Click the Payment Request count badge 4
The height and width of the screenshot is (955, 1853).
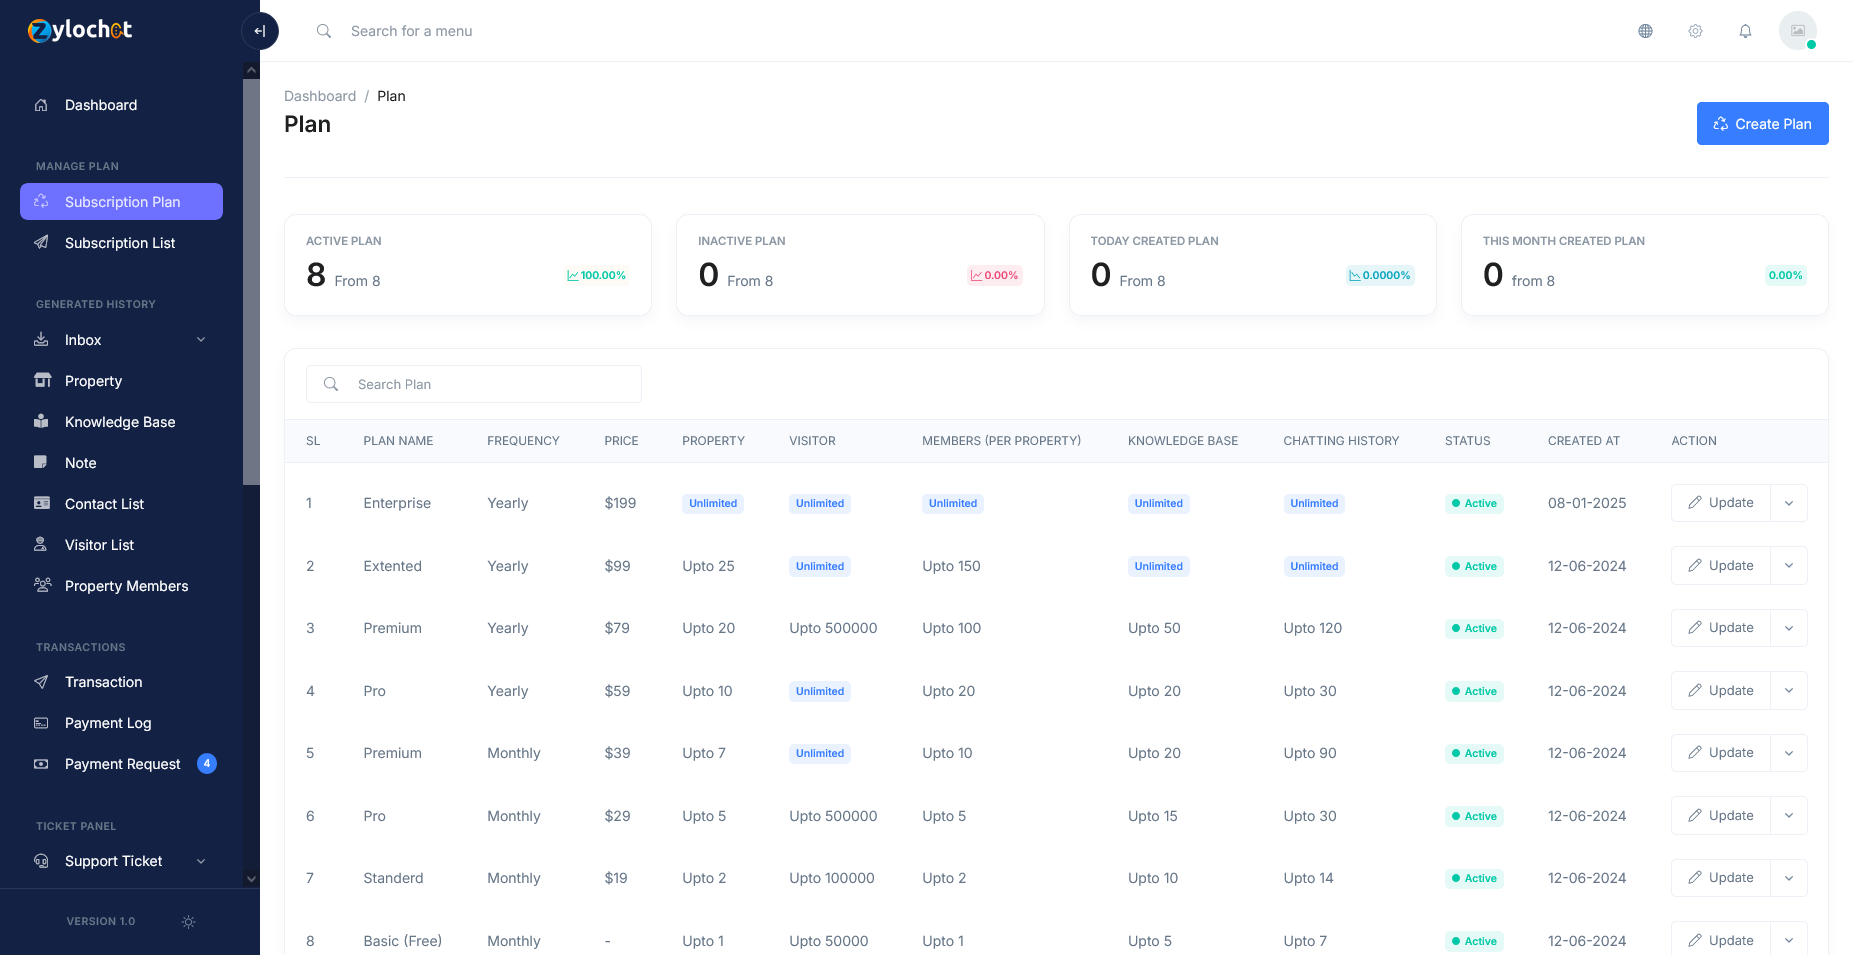click(x=207, y=764)
